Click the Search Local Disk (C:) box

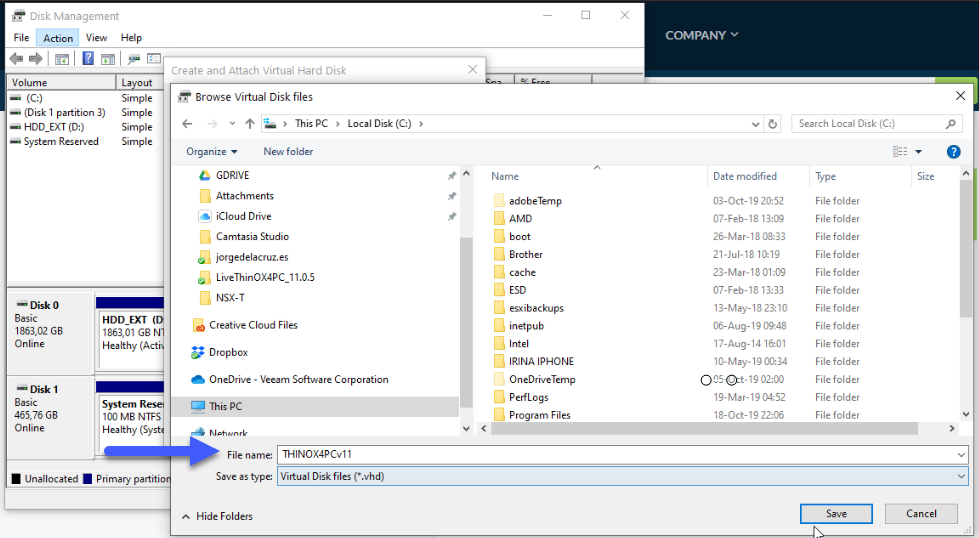click(x=868, y=124)
